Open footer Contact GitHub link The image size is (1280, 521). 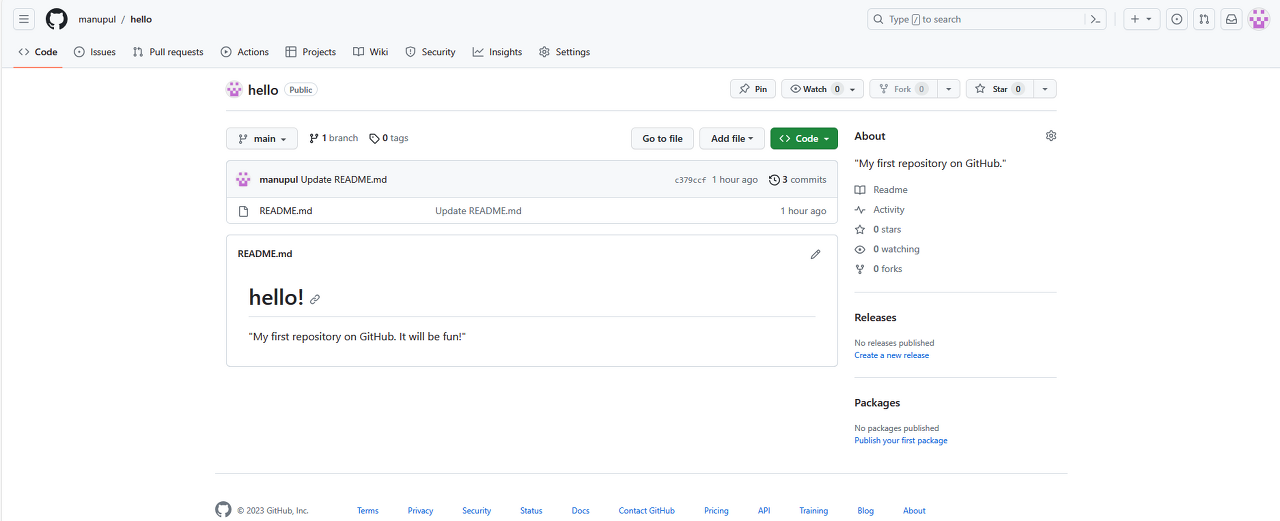point(647,510)
